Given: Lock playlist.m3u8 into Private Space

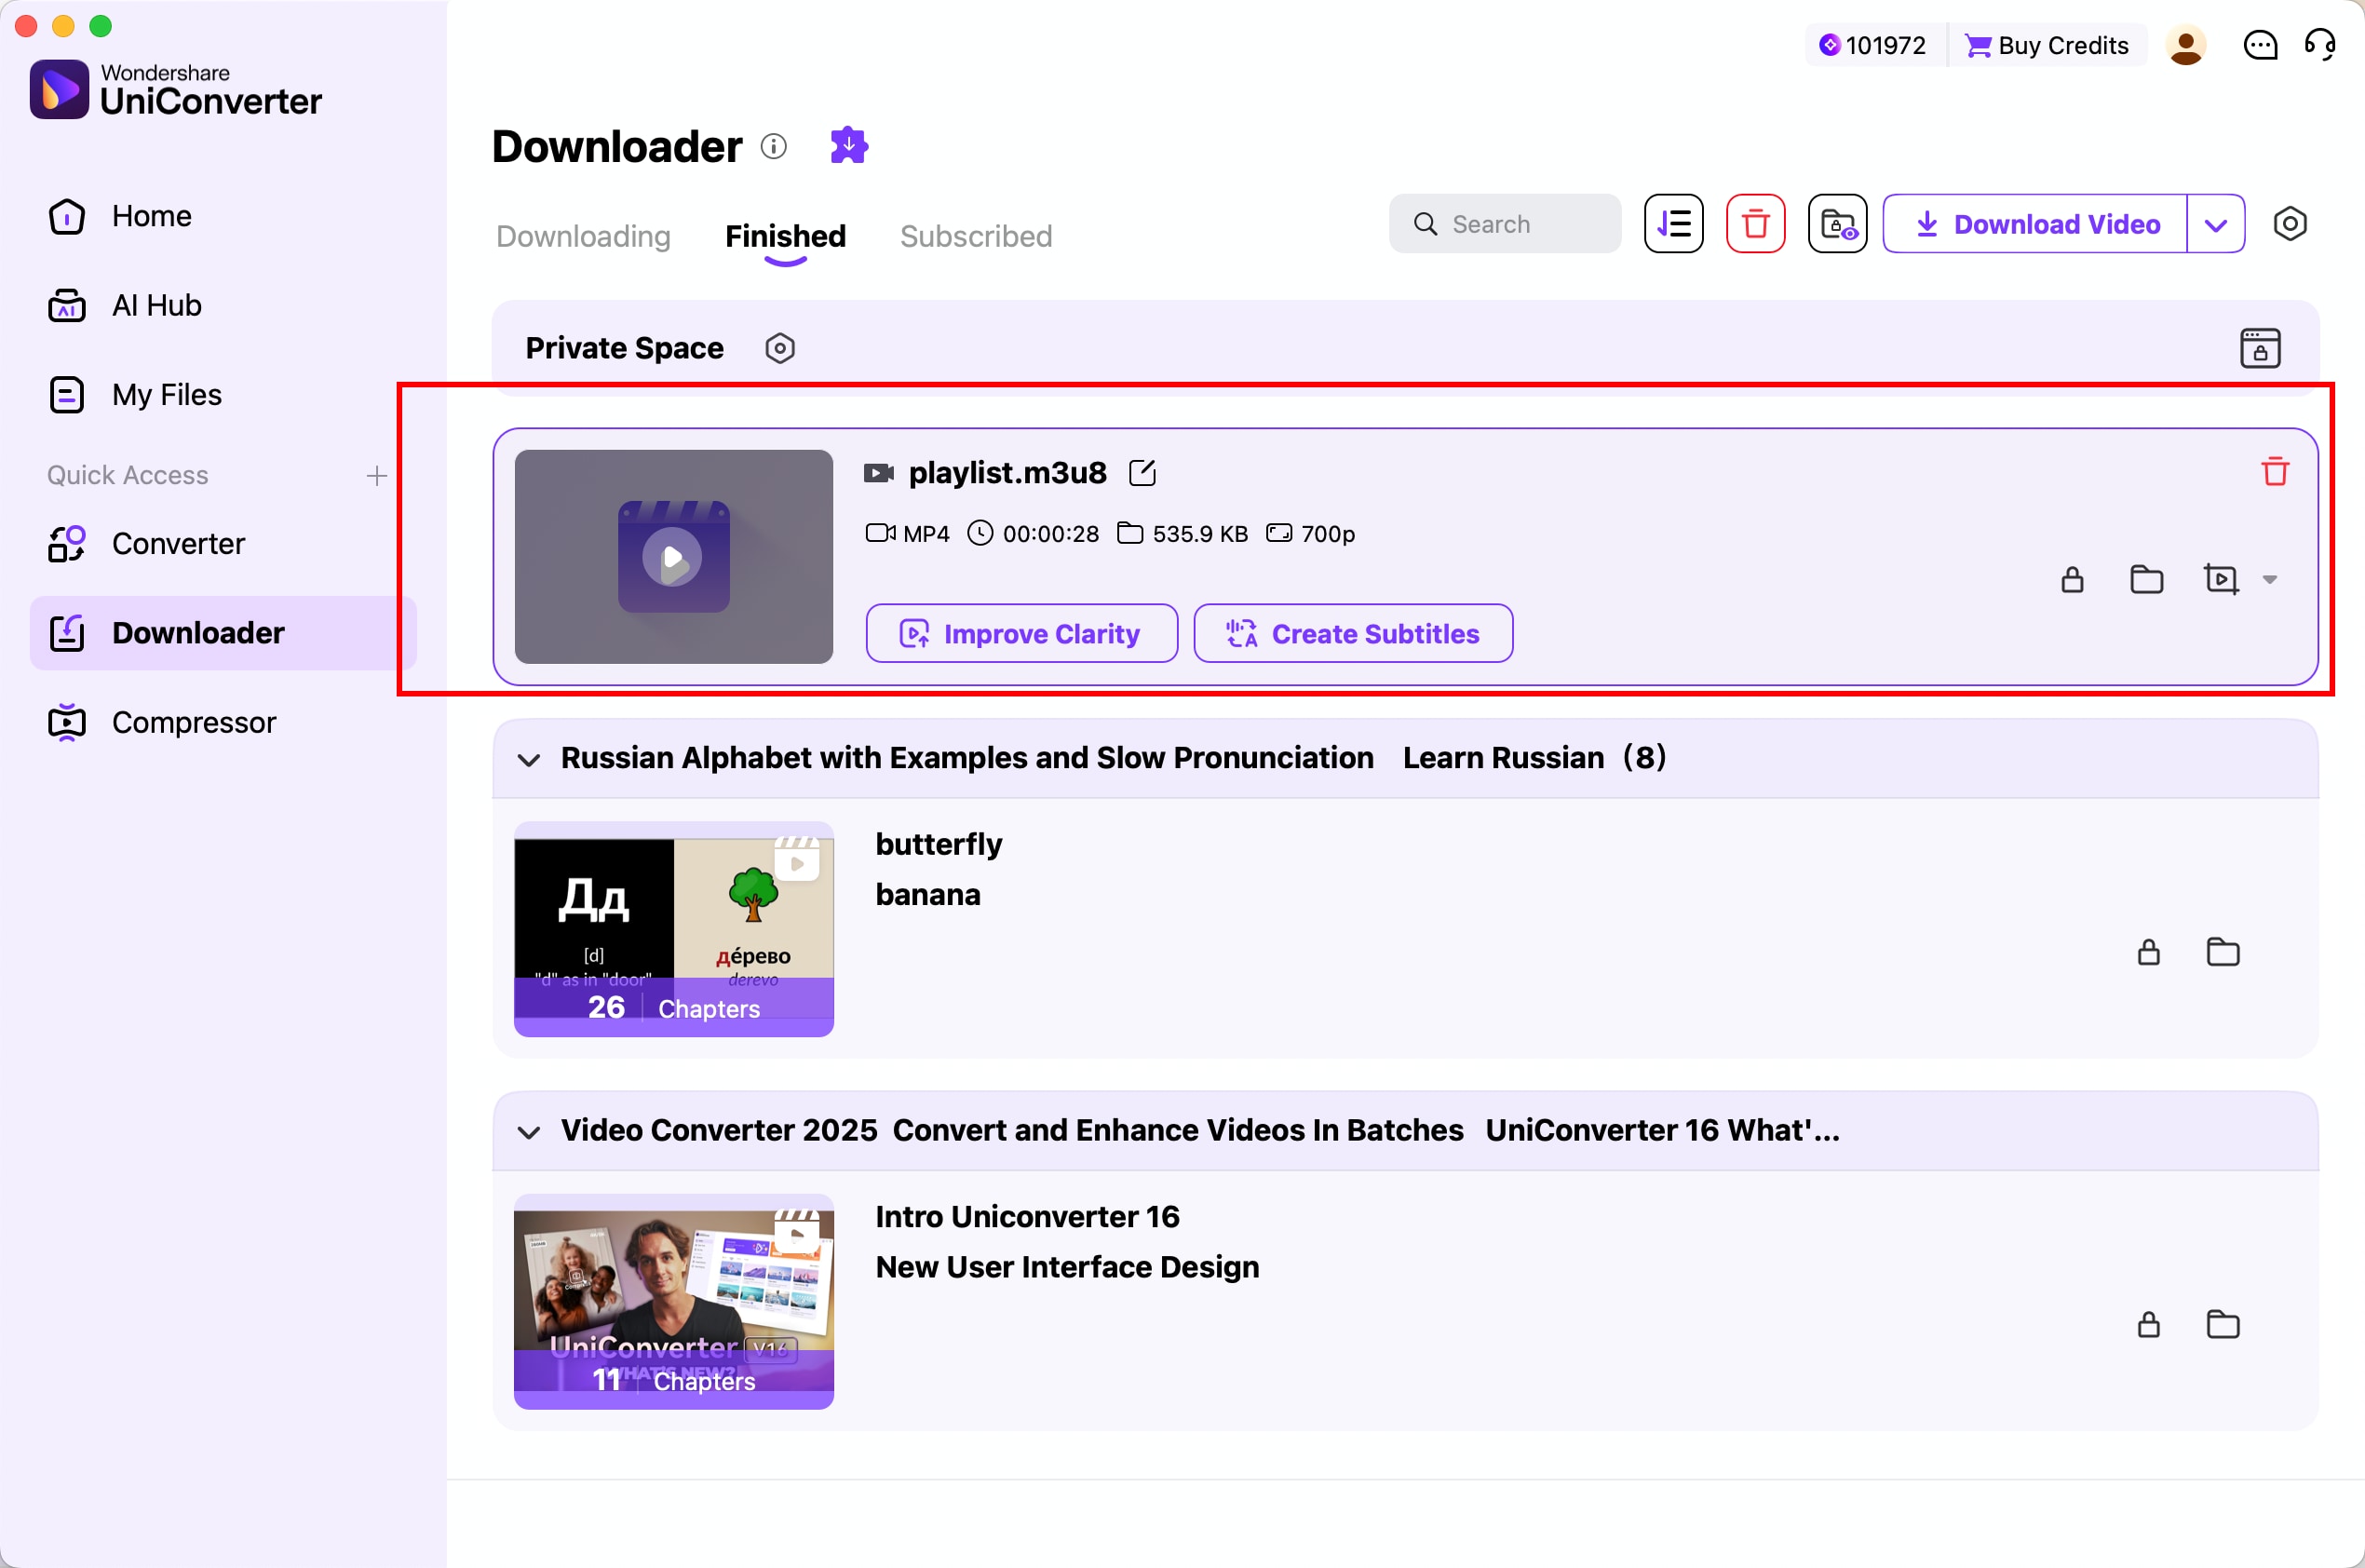Looking at the screenshot, I should (2072, 579).
